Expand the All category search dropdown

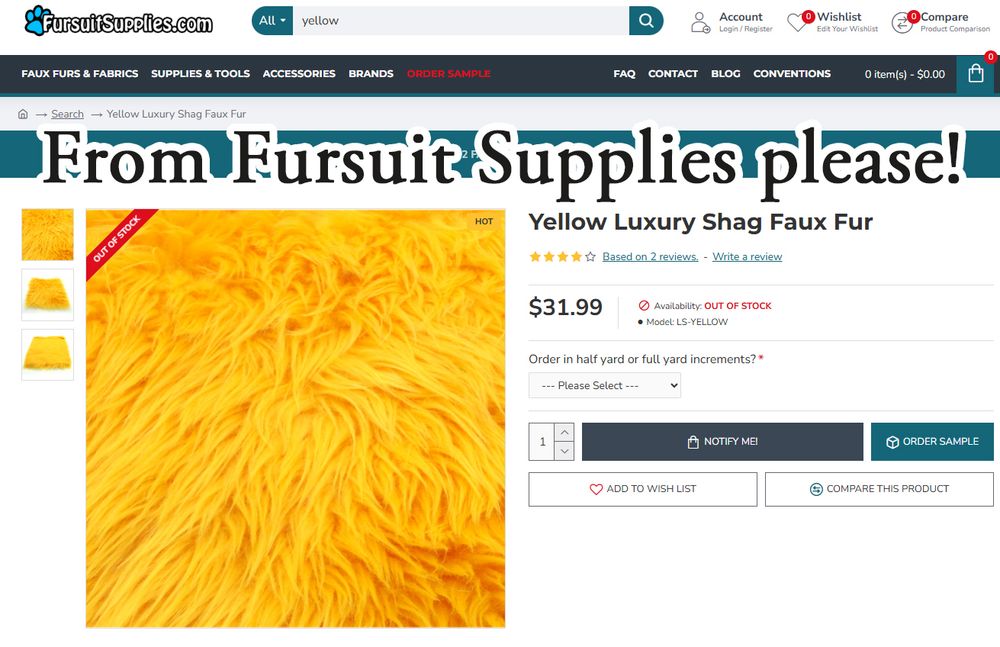click(x=272, y=20)
